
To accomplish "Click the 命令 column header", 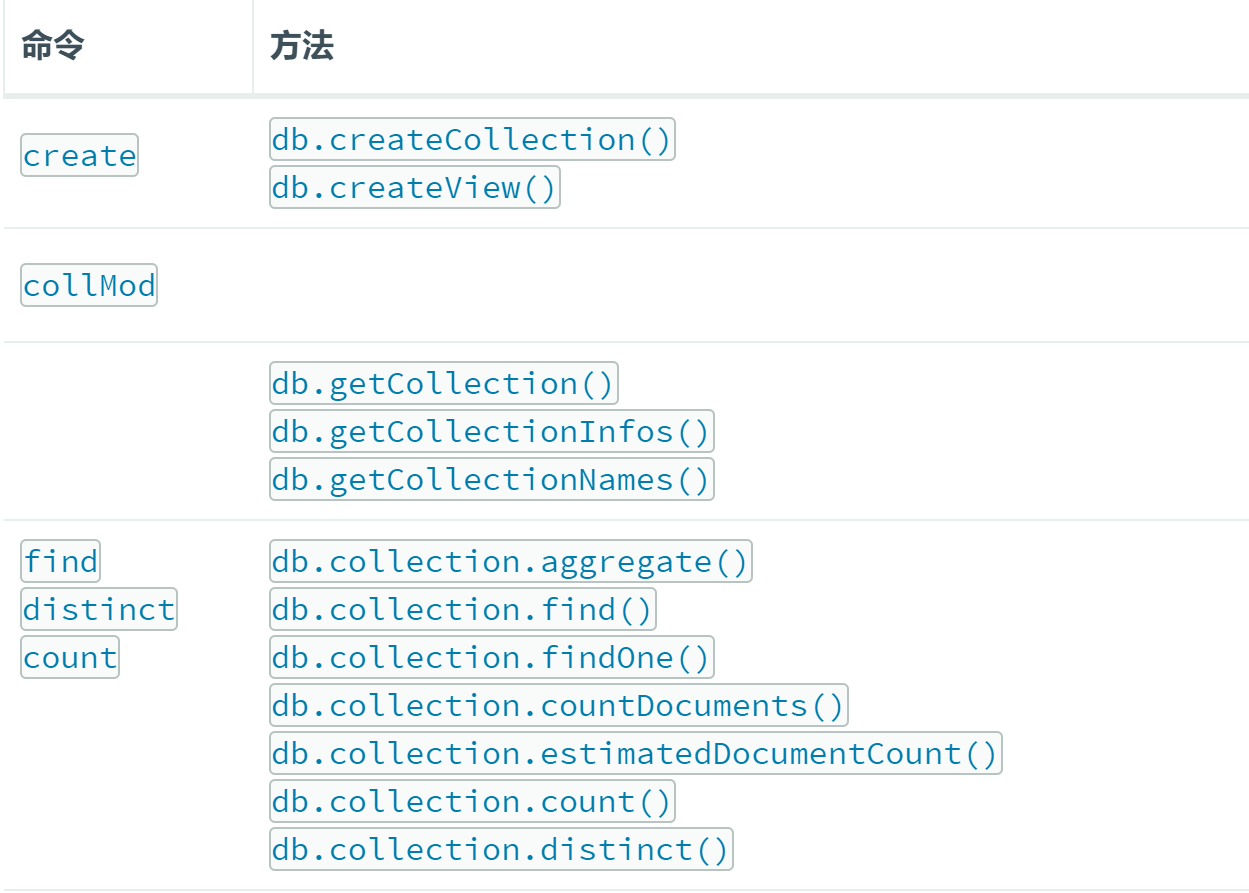I will point(53,46).
